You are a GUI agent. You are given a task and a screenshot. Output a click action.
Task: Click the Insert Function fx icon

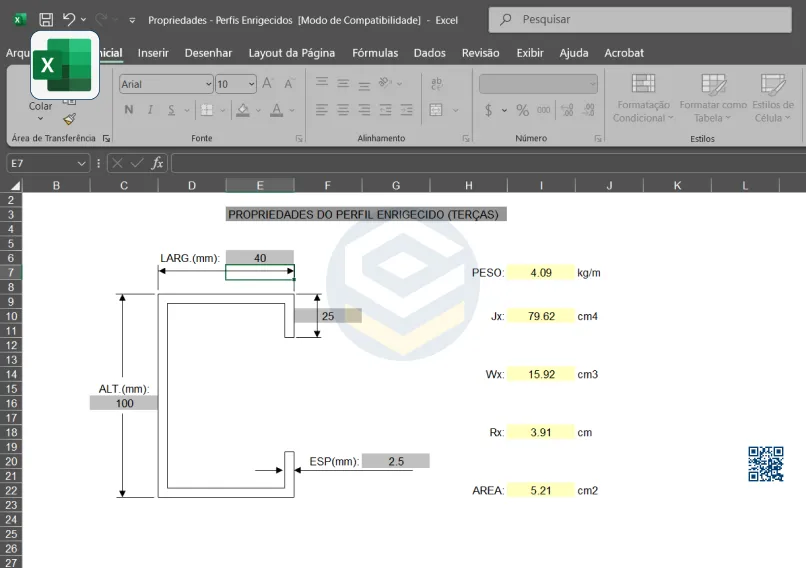[x=157, y=163]
